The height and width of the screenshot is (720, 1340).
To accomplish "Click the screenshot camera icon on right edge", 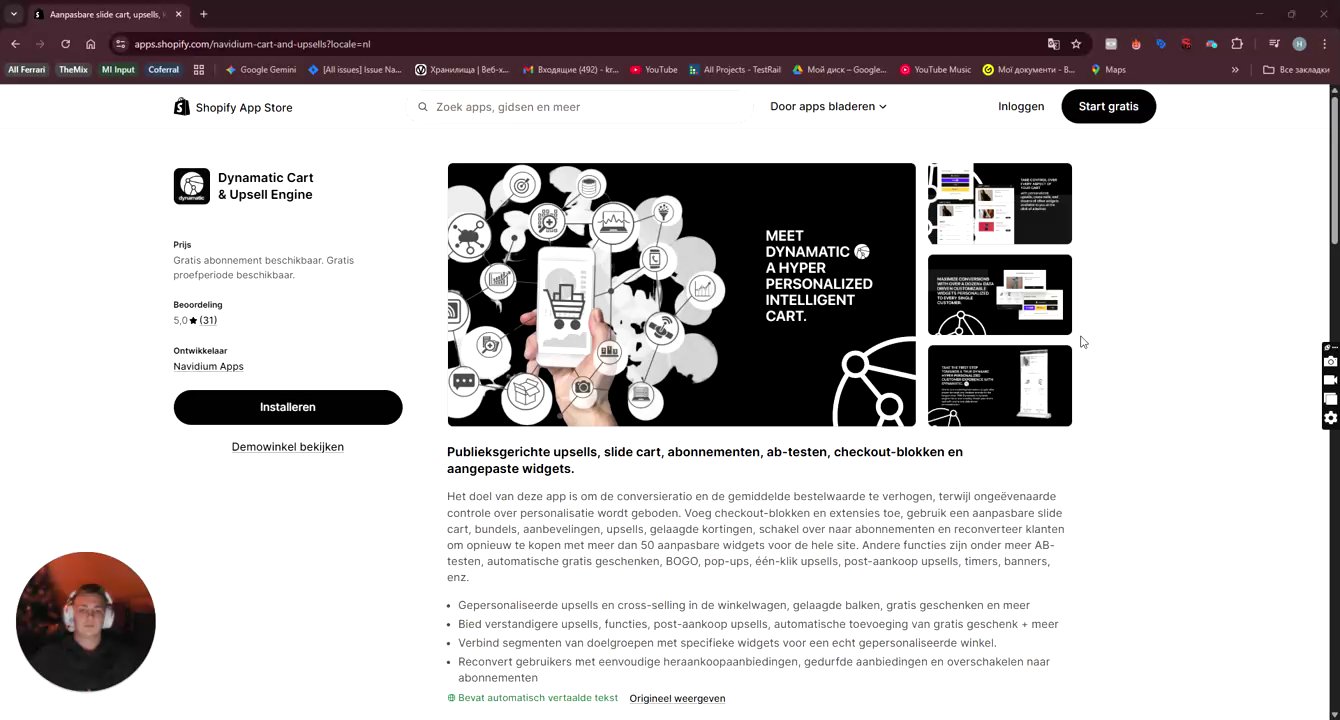I will (x=1330, y=361).
